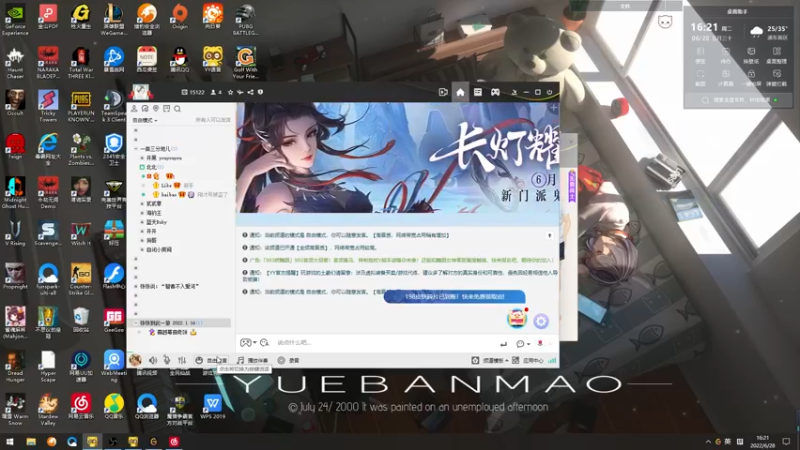Open File Explorer on taskbar
800x450 pixels.
pyautogui.click(x=31, y=441)
